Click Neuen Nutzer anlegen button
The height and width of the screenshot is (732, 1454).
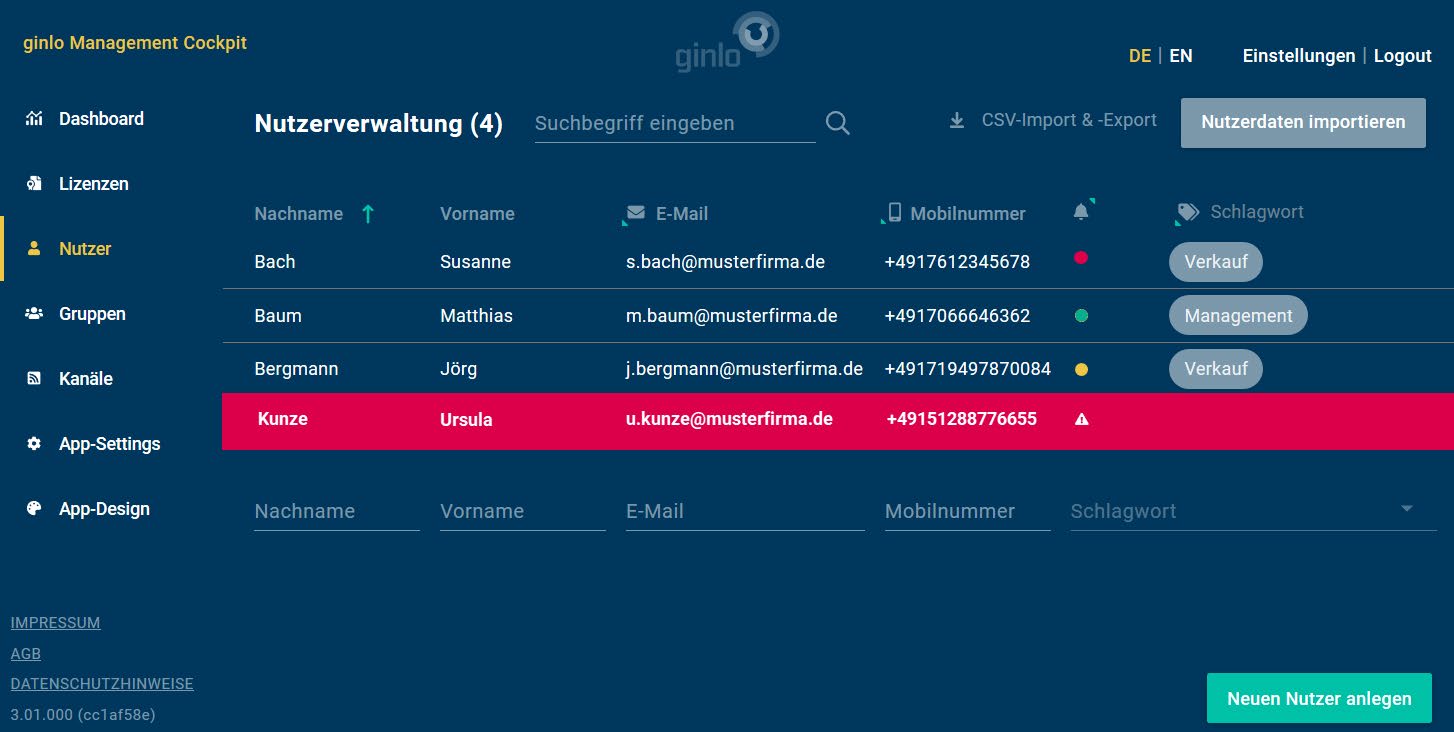tap(1319, 699)
